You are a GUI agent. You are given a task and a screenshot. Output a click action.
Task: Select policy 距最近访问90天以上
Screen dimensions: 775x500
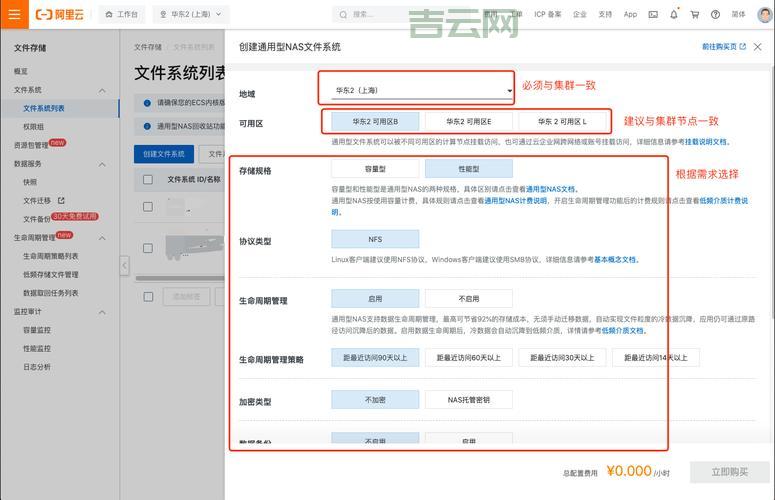pyautogui.click(x=375, y=358)
